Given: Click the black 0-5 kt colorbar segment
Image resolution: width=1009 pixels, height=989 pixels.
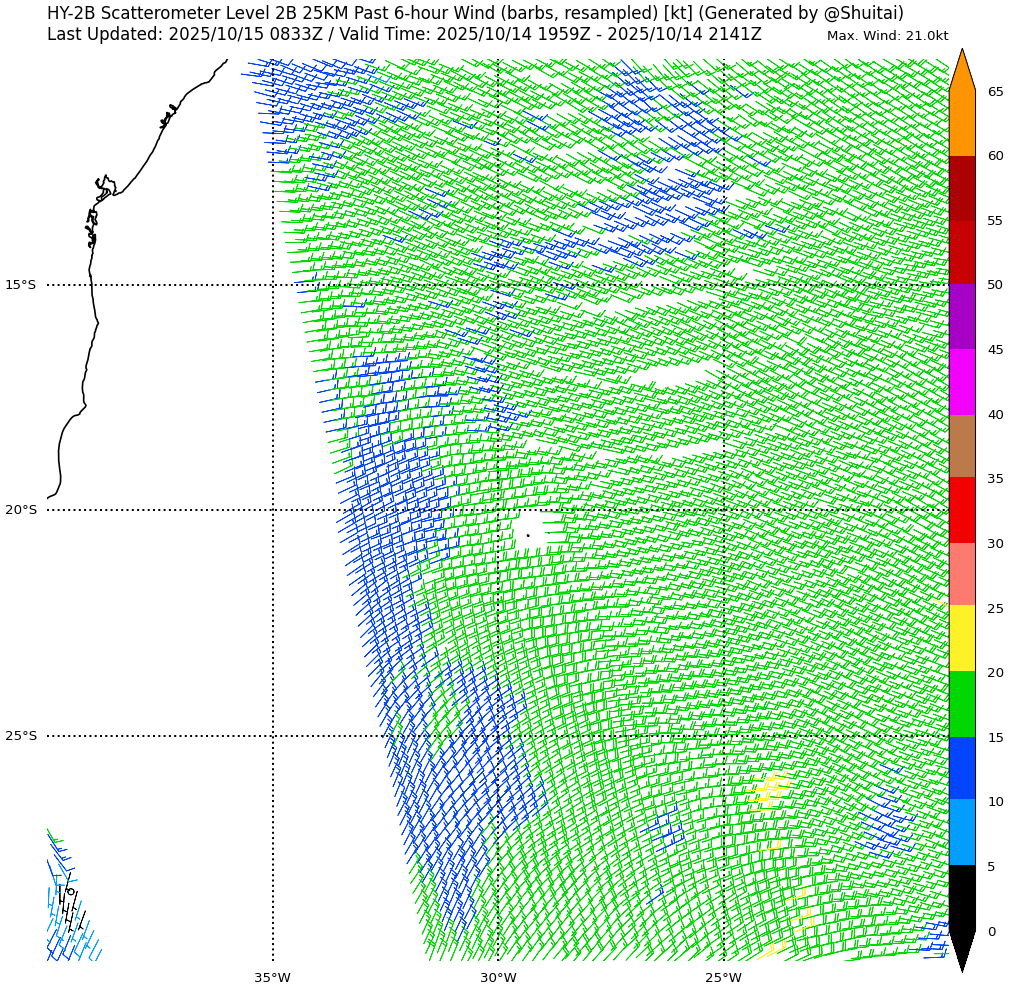Looking at the screenshot, I should coord(962,898).
